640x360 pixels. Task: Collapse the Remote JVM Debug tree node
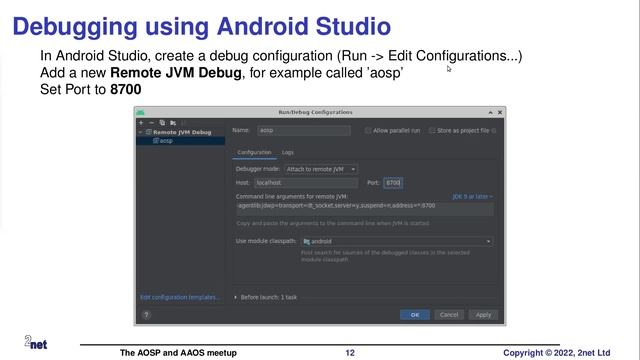pos(141,132)
